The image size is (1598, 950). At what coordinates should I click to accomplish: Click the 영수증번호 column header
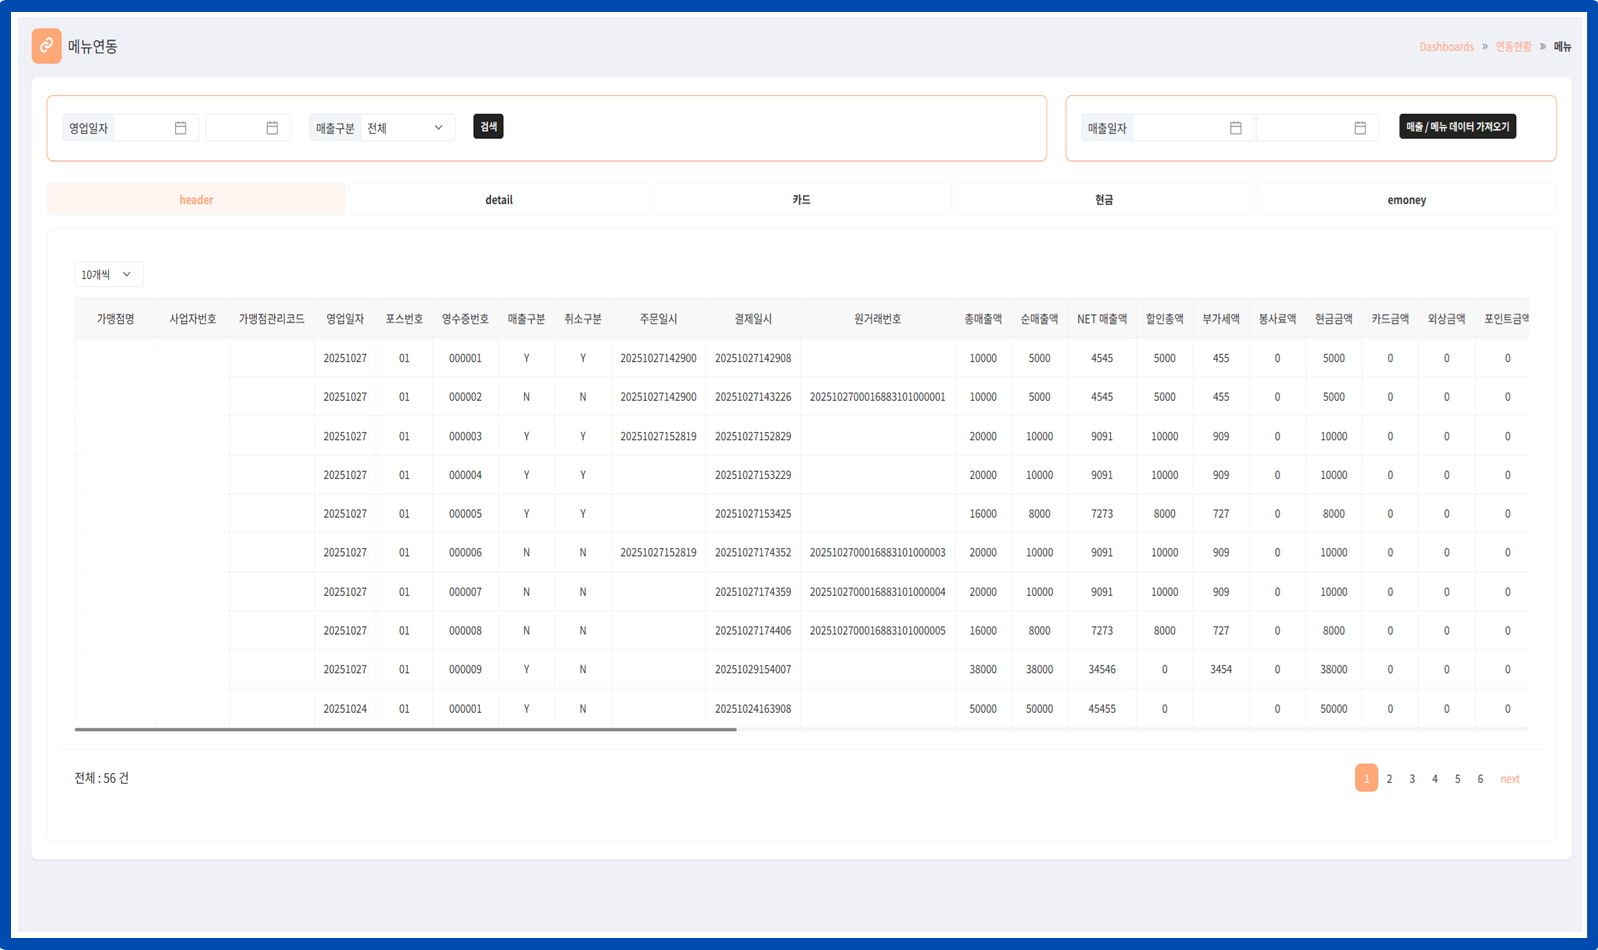click(x=465, y=319)
